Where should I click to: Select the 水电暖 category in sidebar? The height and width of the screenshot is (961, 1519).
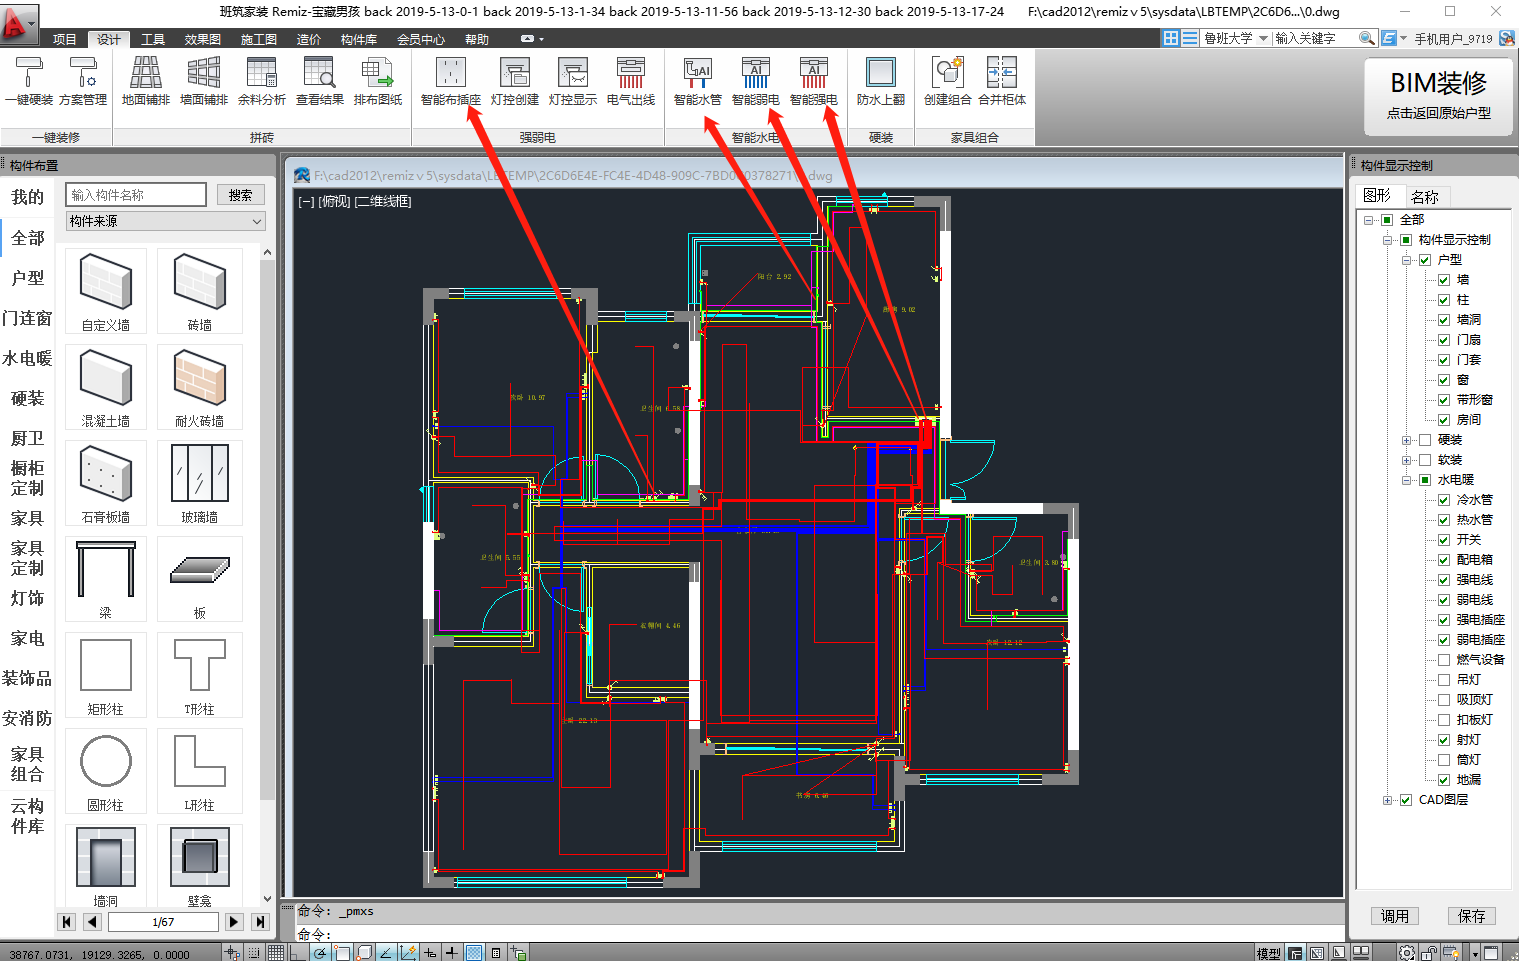point(27,358)
